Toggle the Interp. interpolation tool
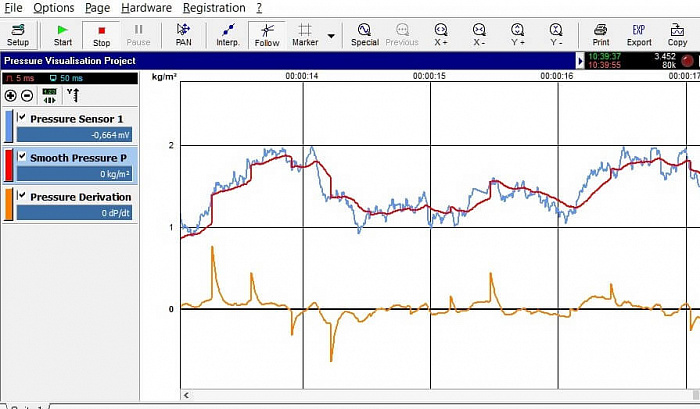This screenshot has height=409, width=700. (x=227, y=35)
